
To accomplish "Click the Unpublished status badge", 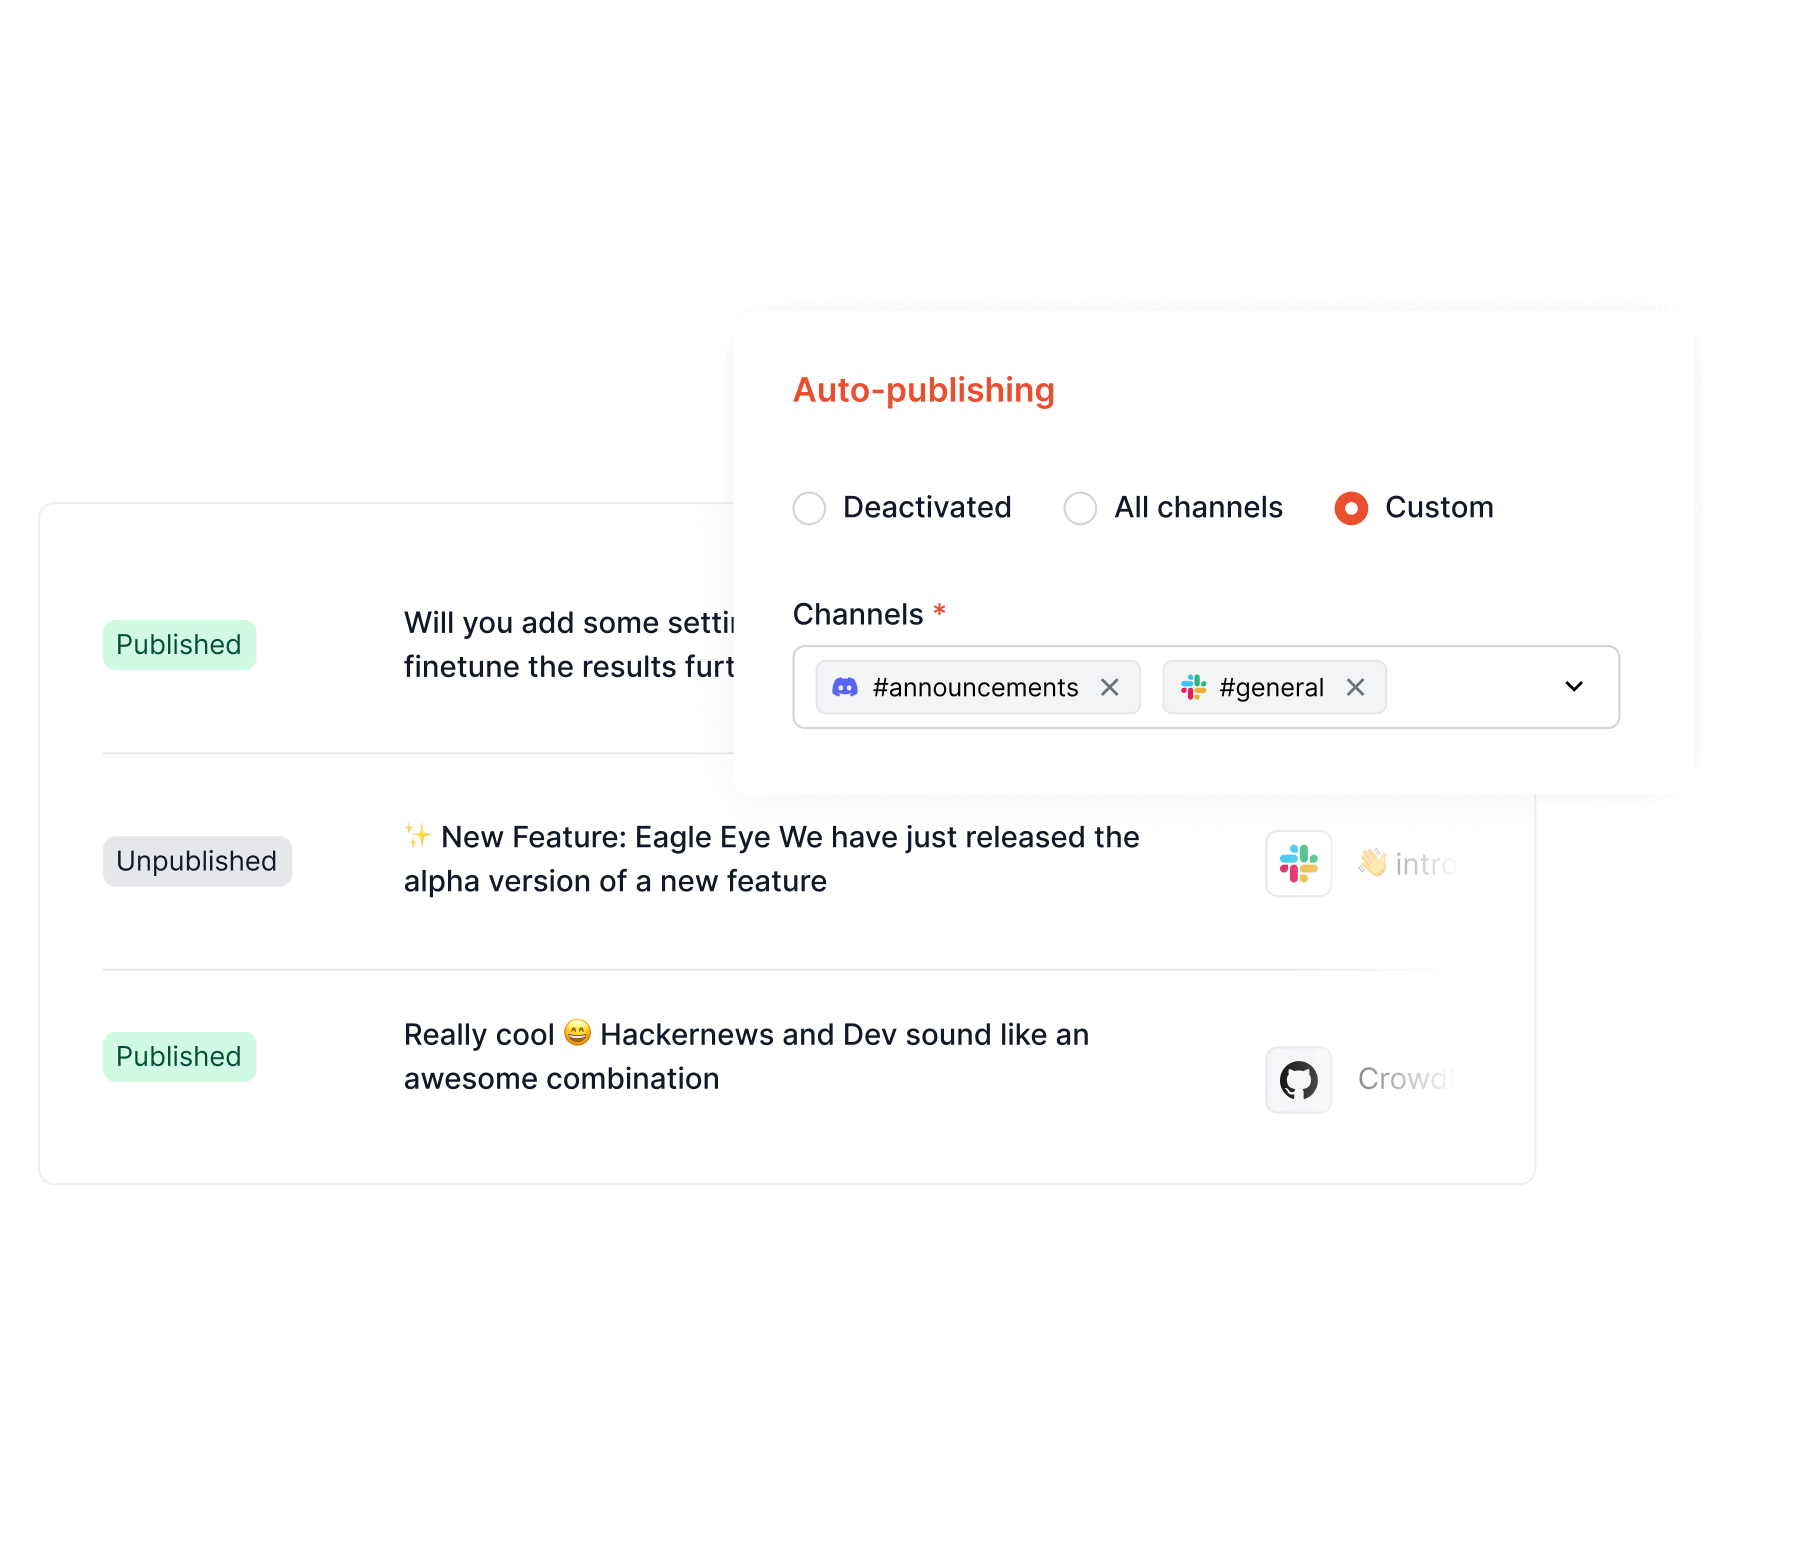I will (x=197, y=862).
